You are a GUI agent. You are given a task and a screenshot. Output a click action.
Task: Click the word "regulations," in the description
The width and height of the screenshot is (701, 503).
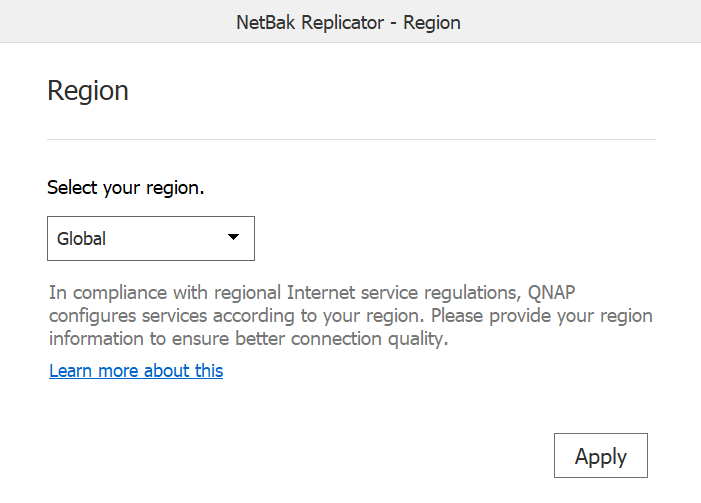473,293
